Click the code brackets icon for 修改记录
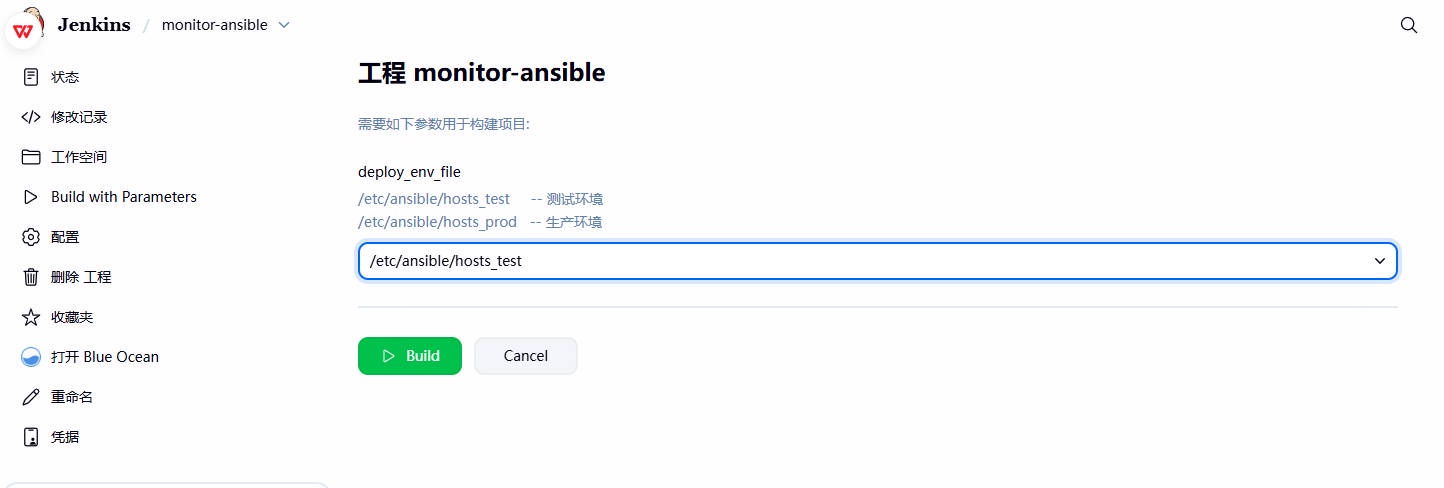Image resolution: width=1444 pixels, height=488 pixels. coord(31,117)
